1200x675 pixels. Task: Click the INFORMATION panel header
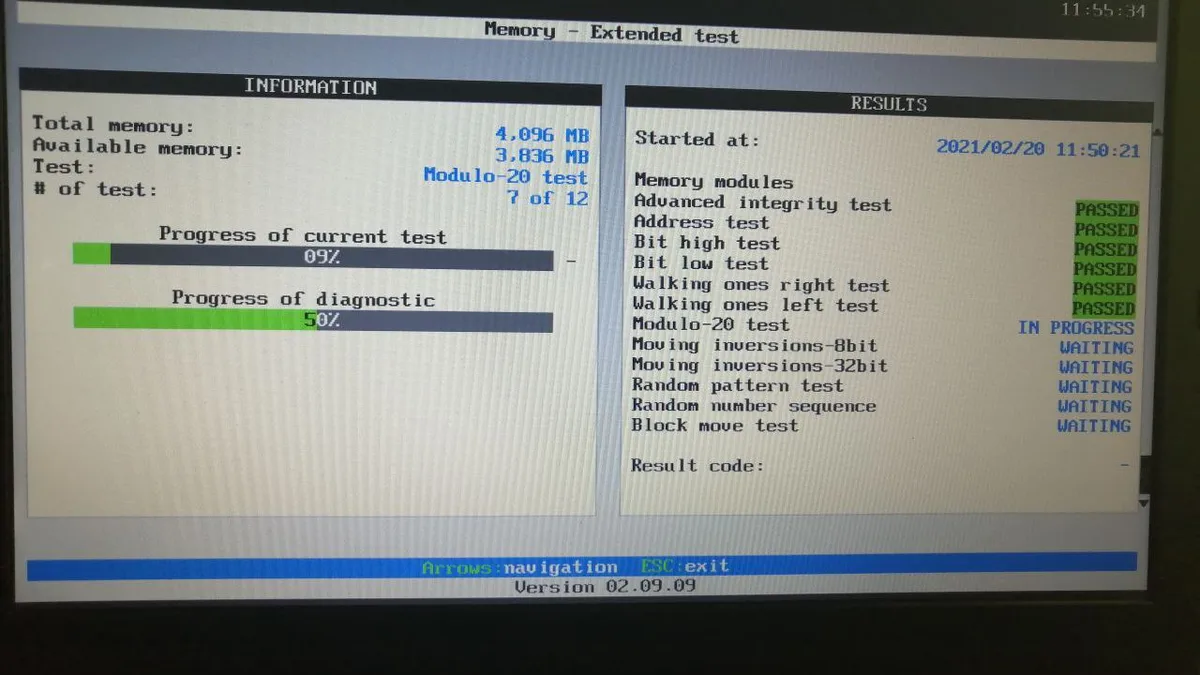click(310, 87)
